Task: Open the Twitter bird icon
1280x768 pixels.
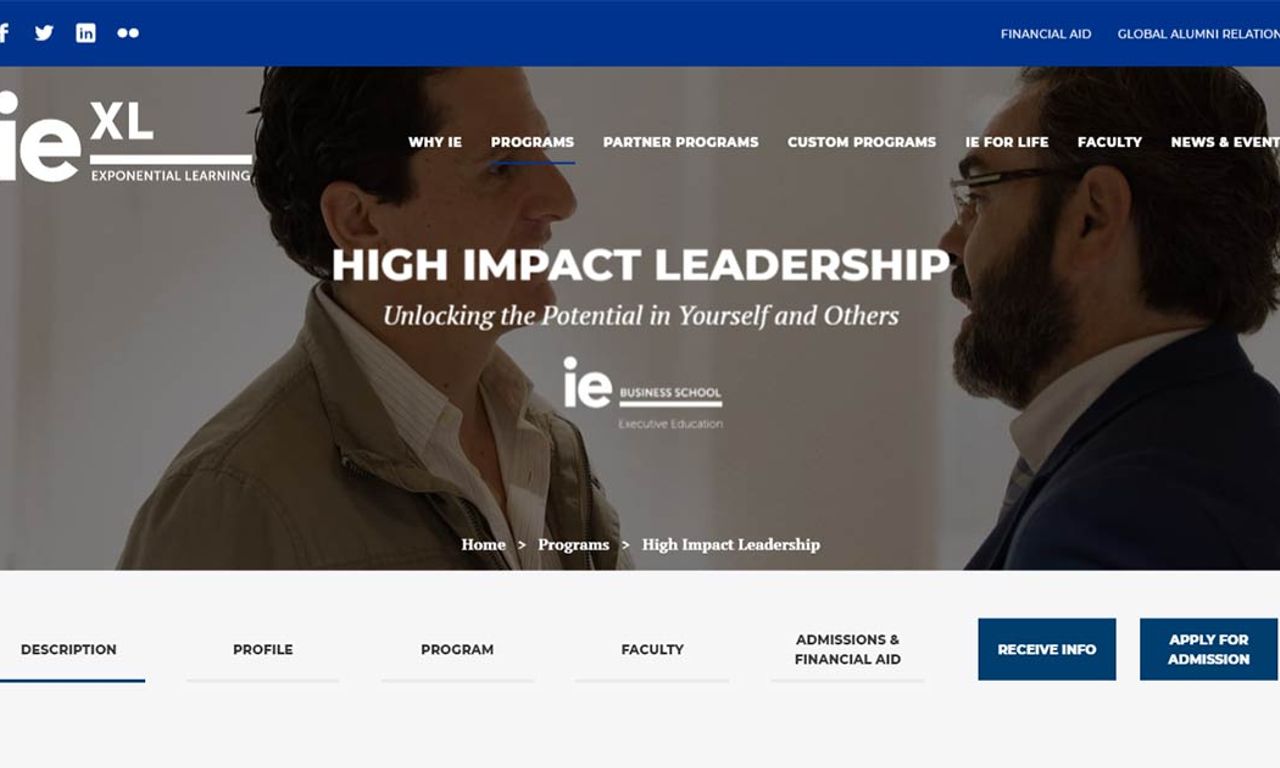Action: (44, 33)
